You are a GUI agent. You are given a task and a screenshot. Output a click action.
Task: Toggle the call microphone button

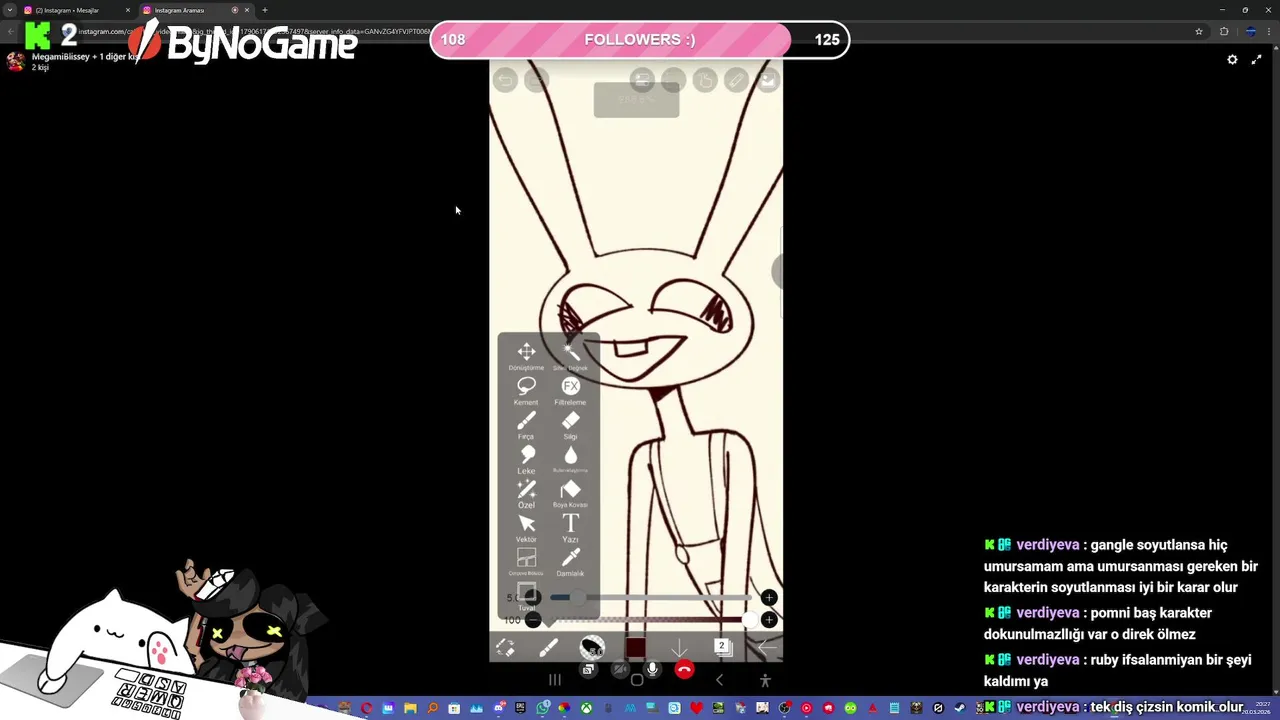coord(652,670)
